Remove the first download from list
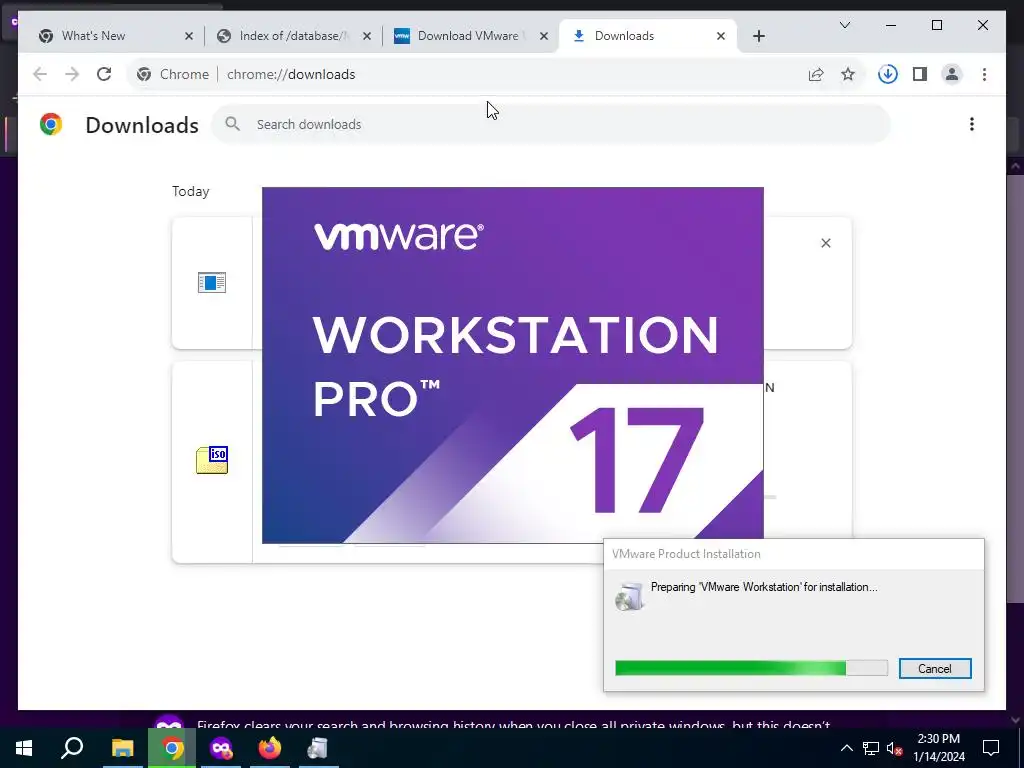 click(825, 243)
